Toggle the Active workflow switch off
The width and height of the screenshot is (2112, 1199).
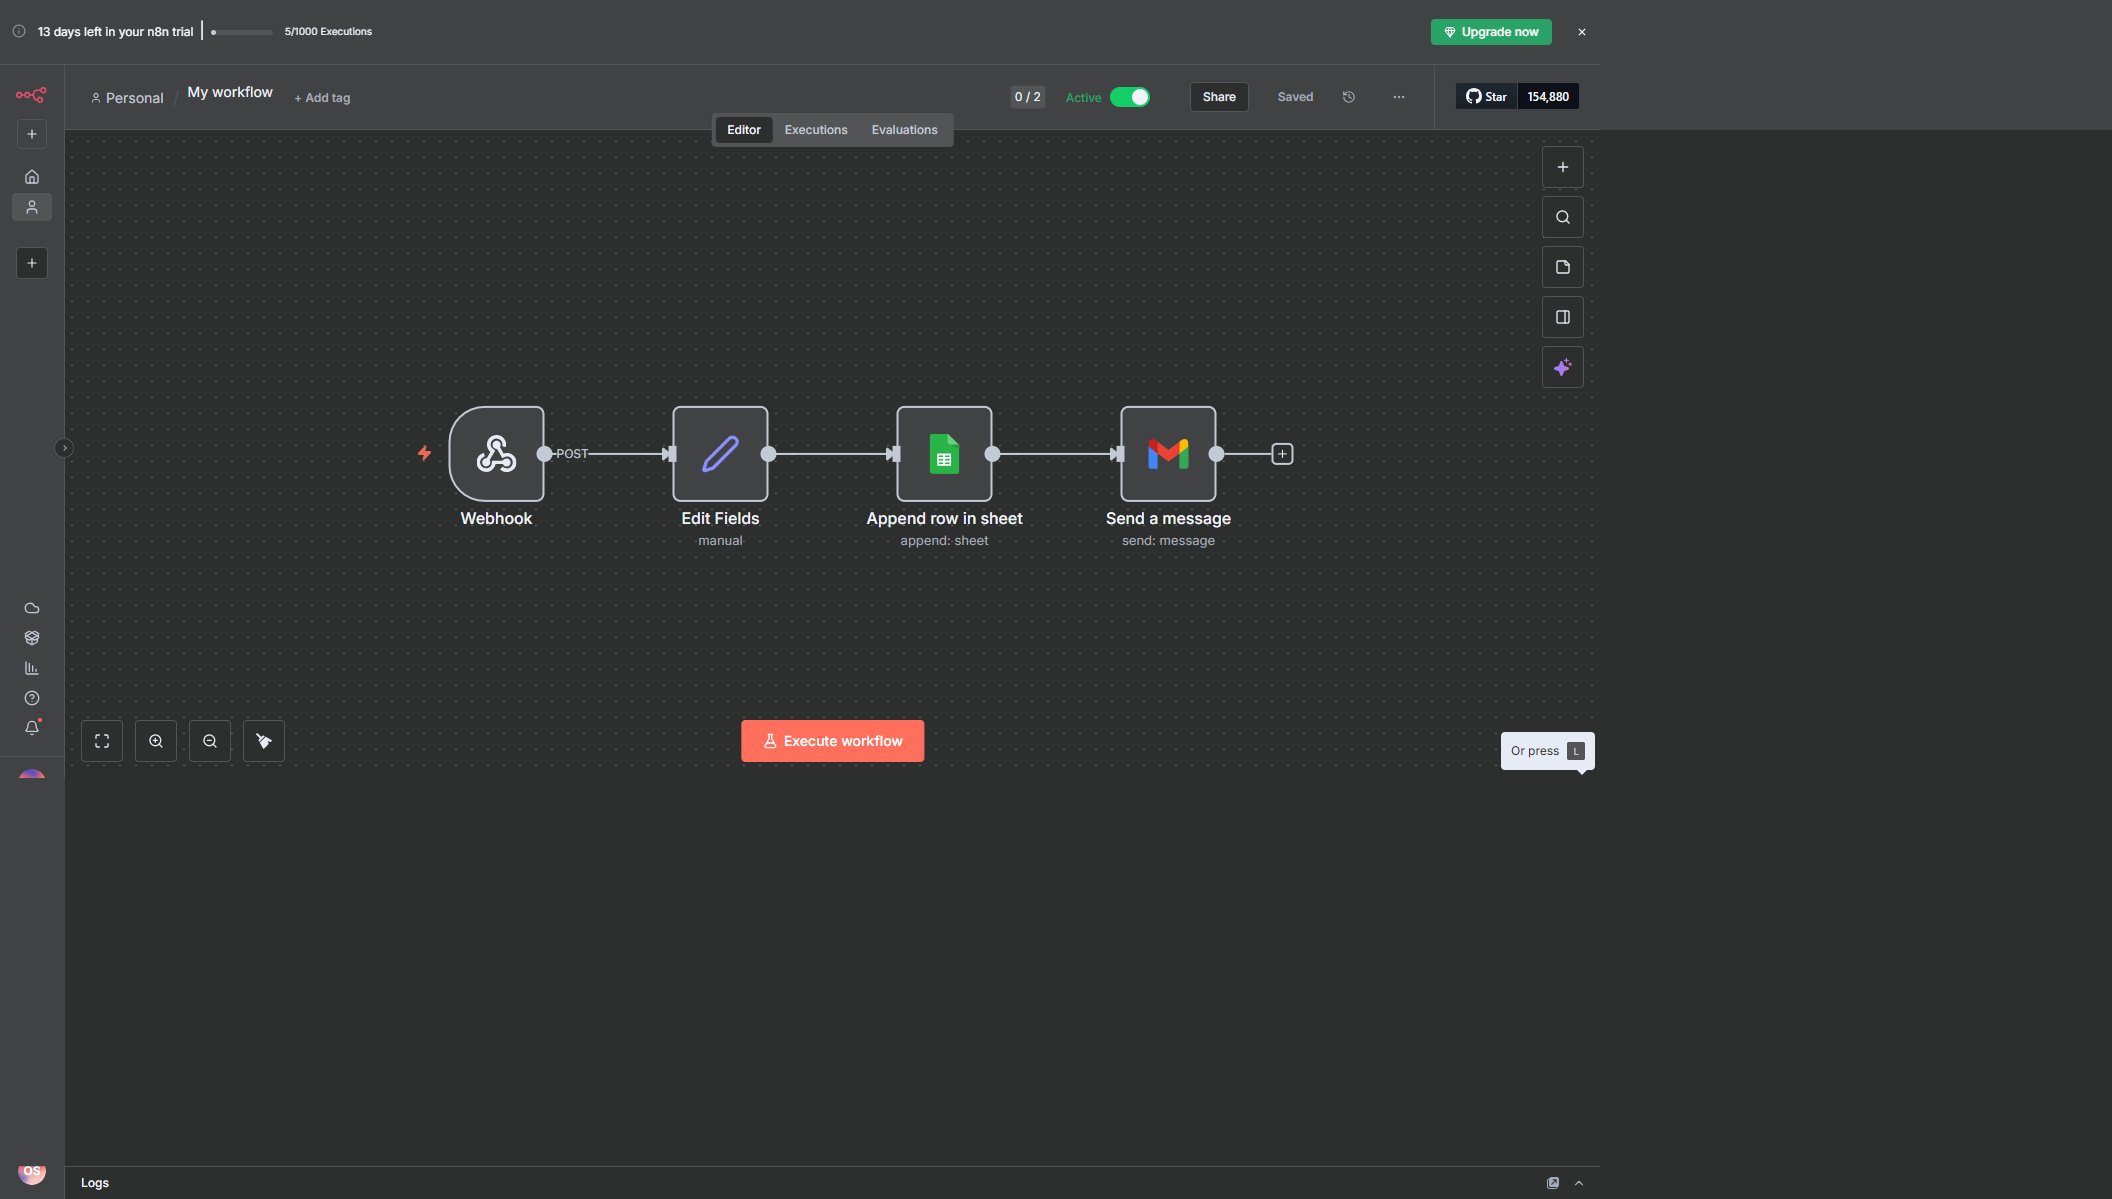click(1130, 97)
